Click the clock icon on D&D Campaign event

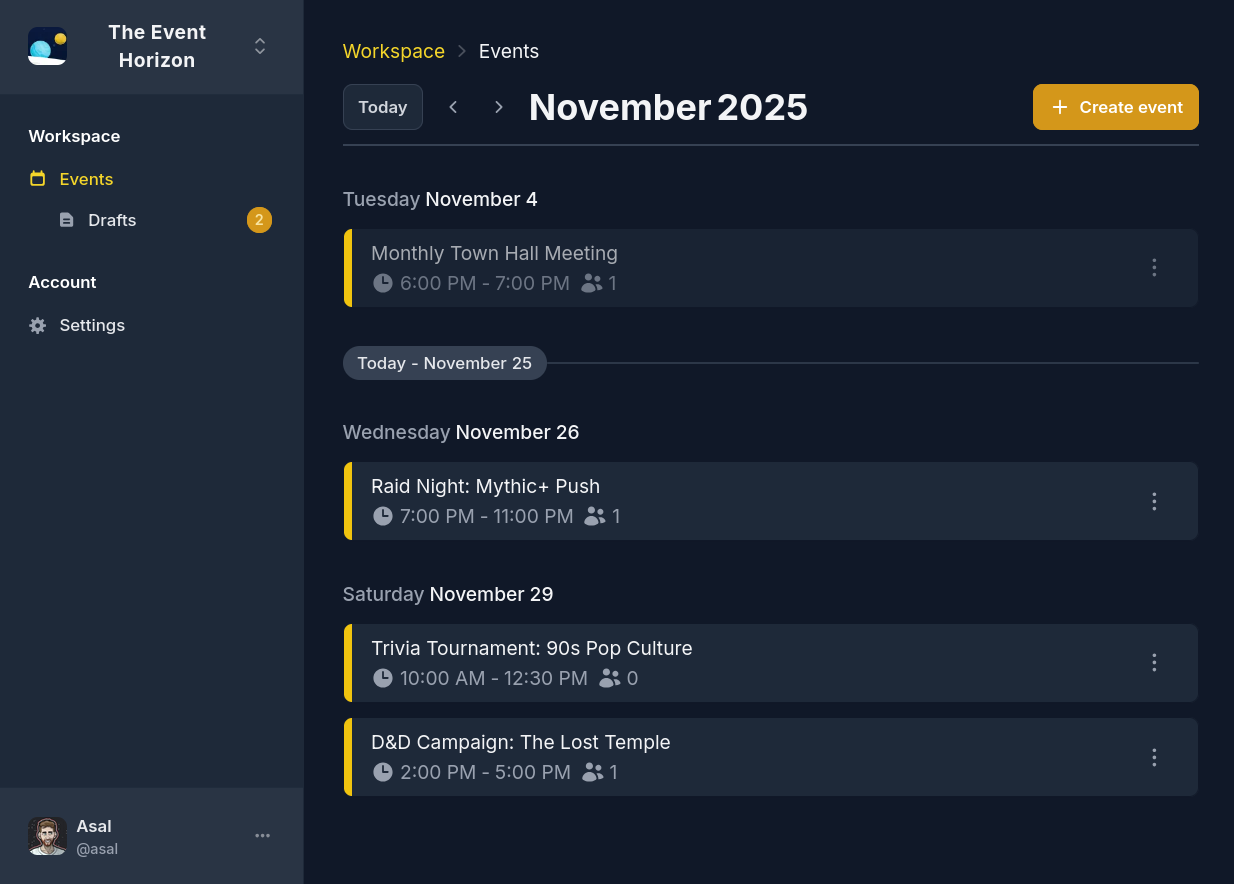(x=382, y=772)
